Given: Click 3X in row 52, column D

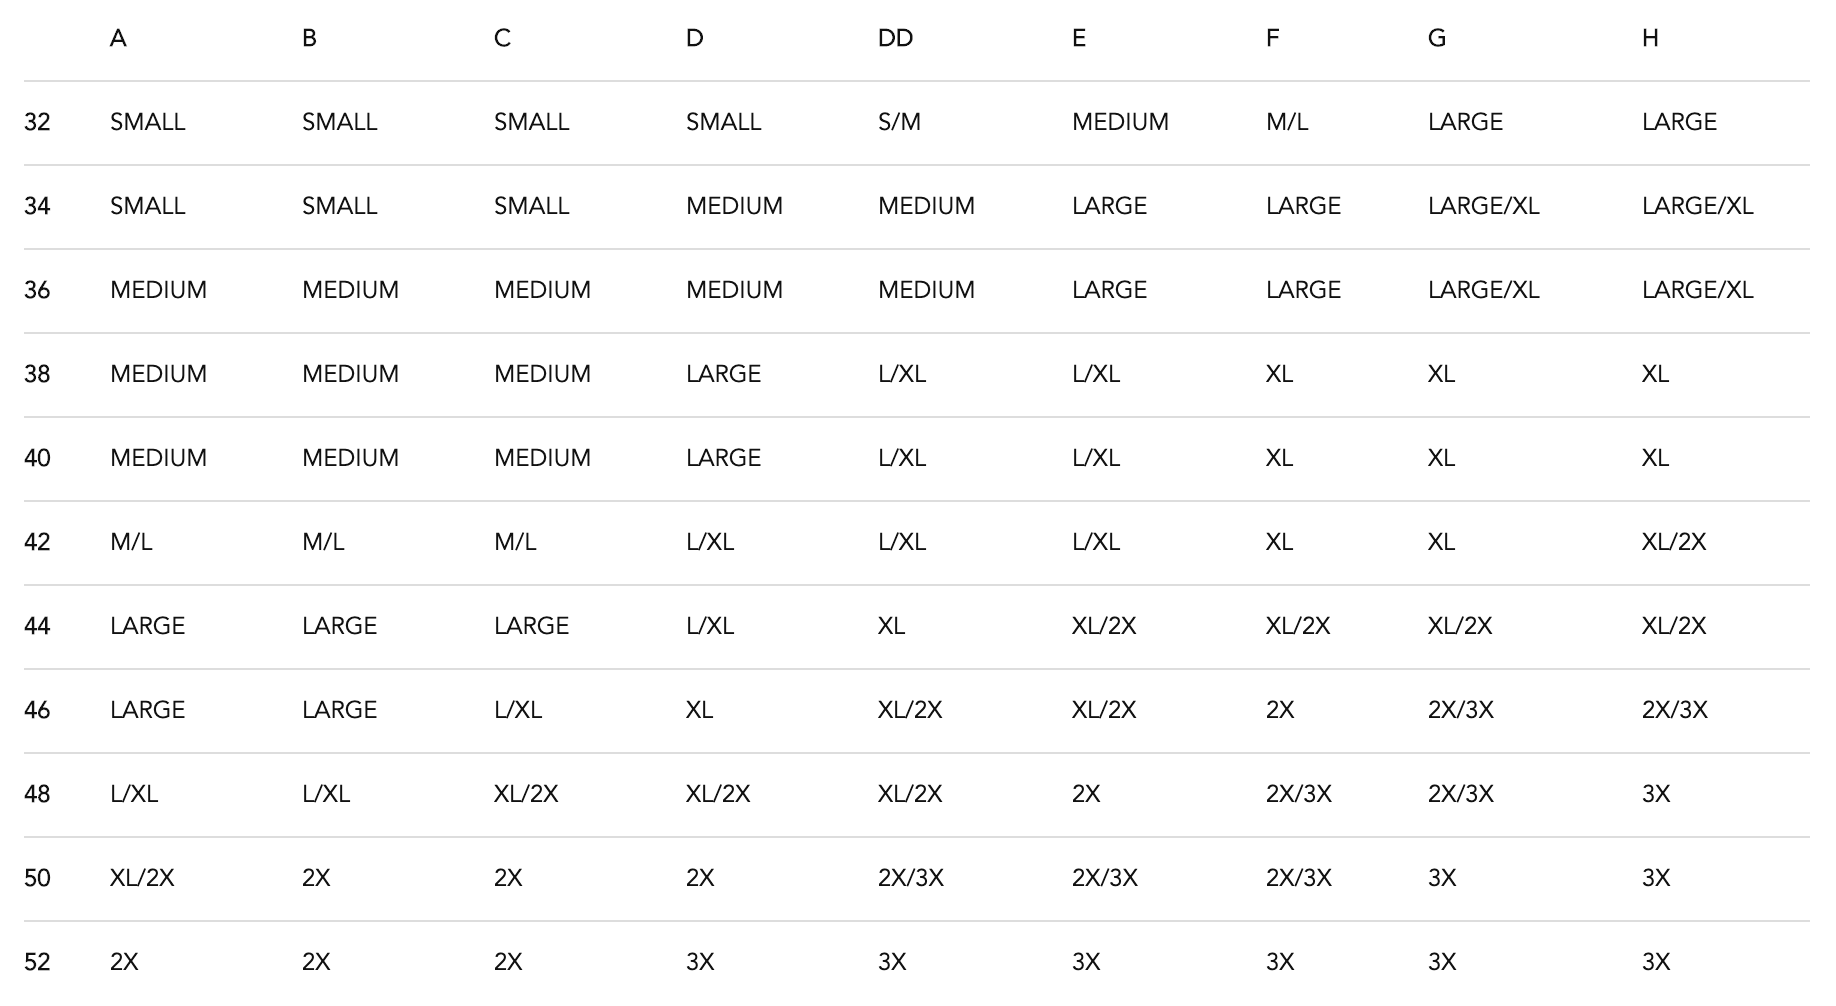Looking at the screenshot, I should pos(700,962).
